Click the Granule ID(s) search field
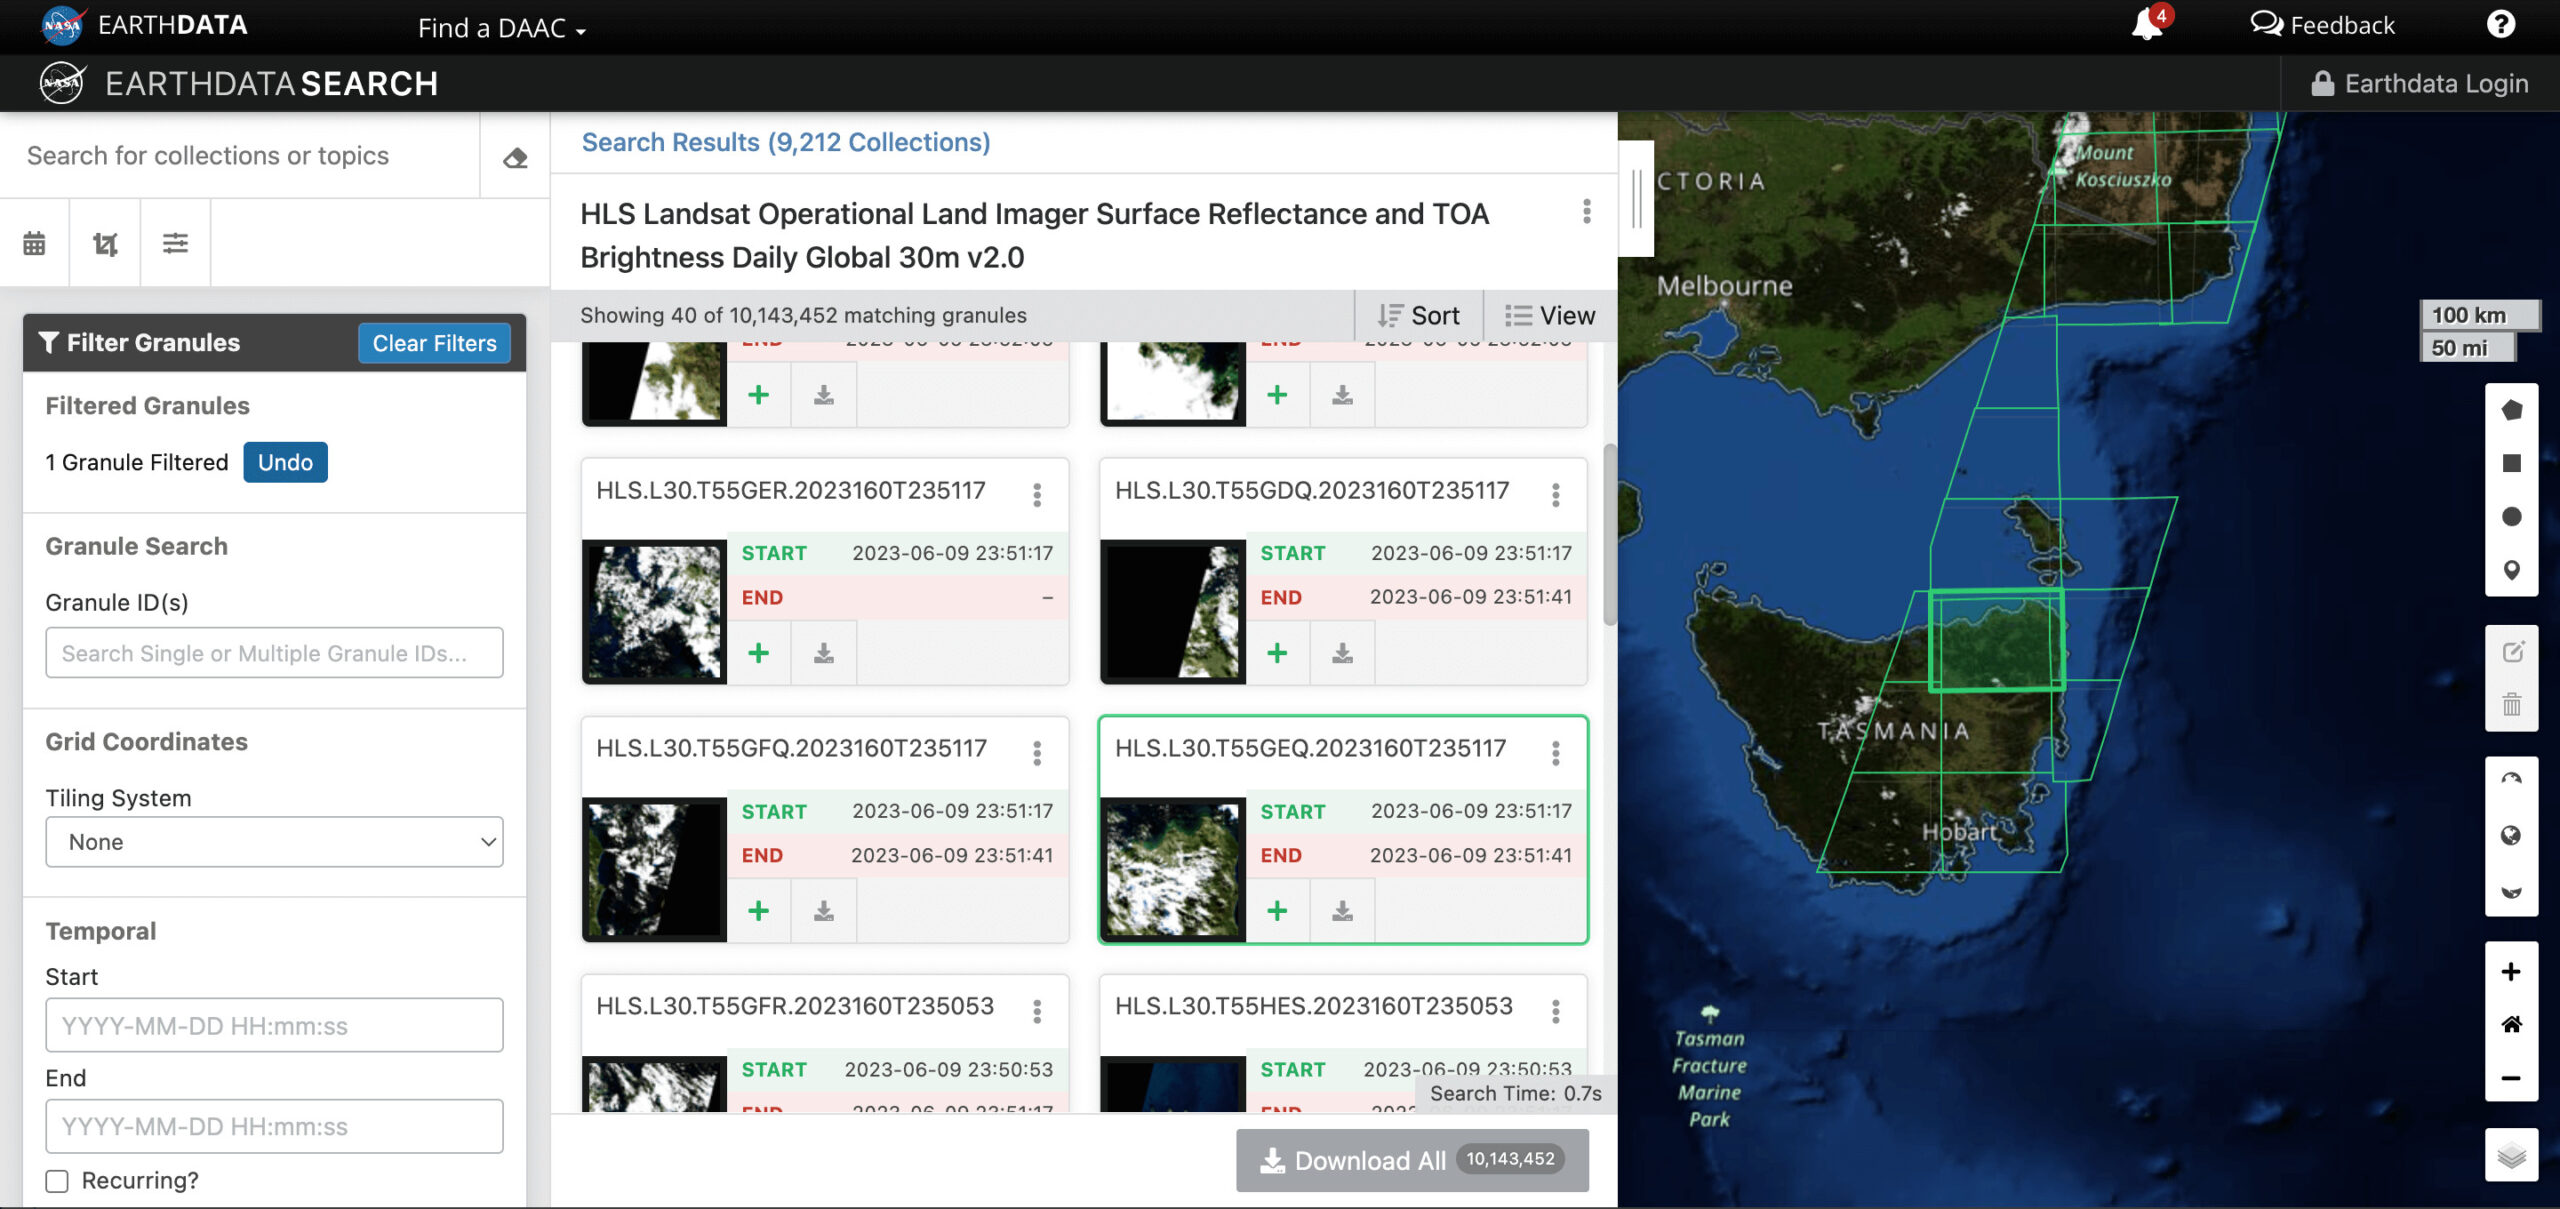This screenshot has height=1209, width=2560. [274, 653]
